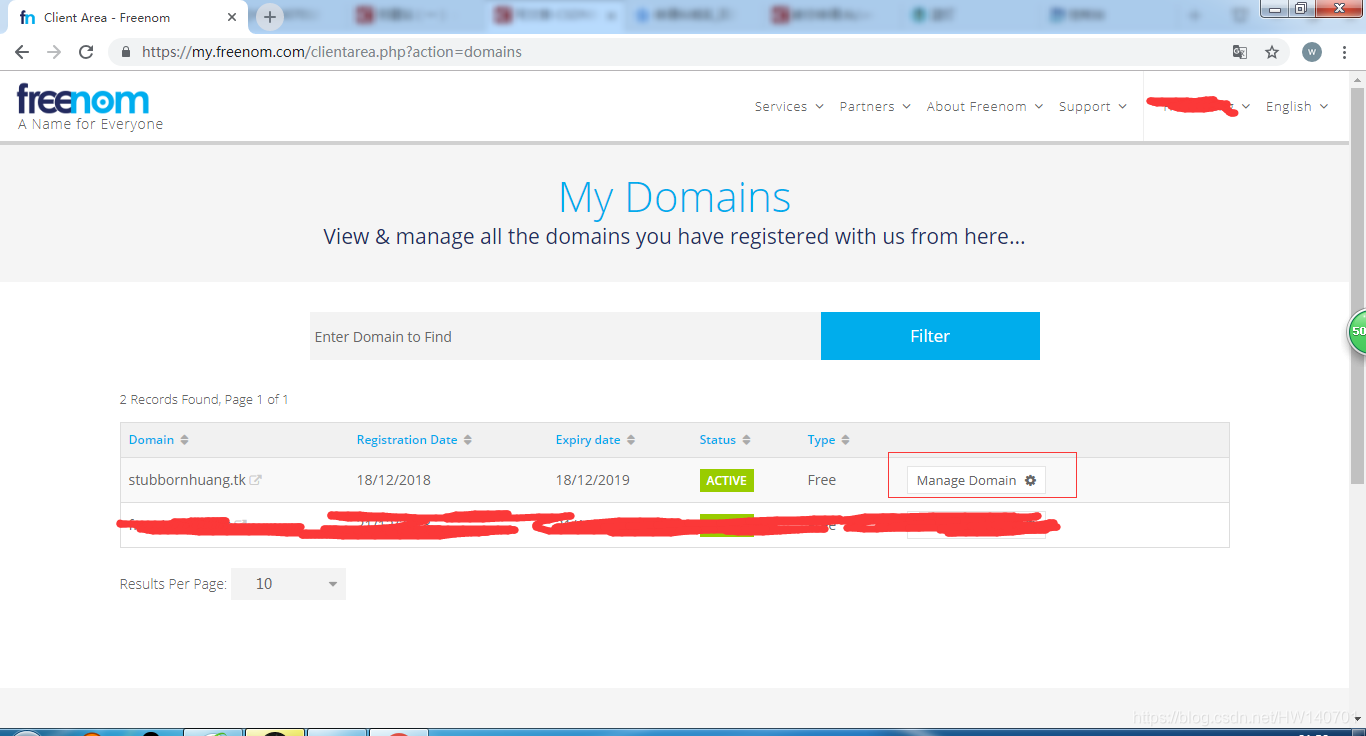Click gear icon in Manage Domain button
Screen dimensions: 1366x736
tap(1030, 480)
